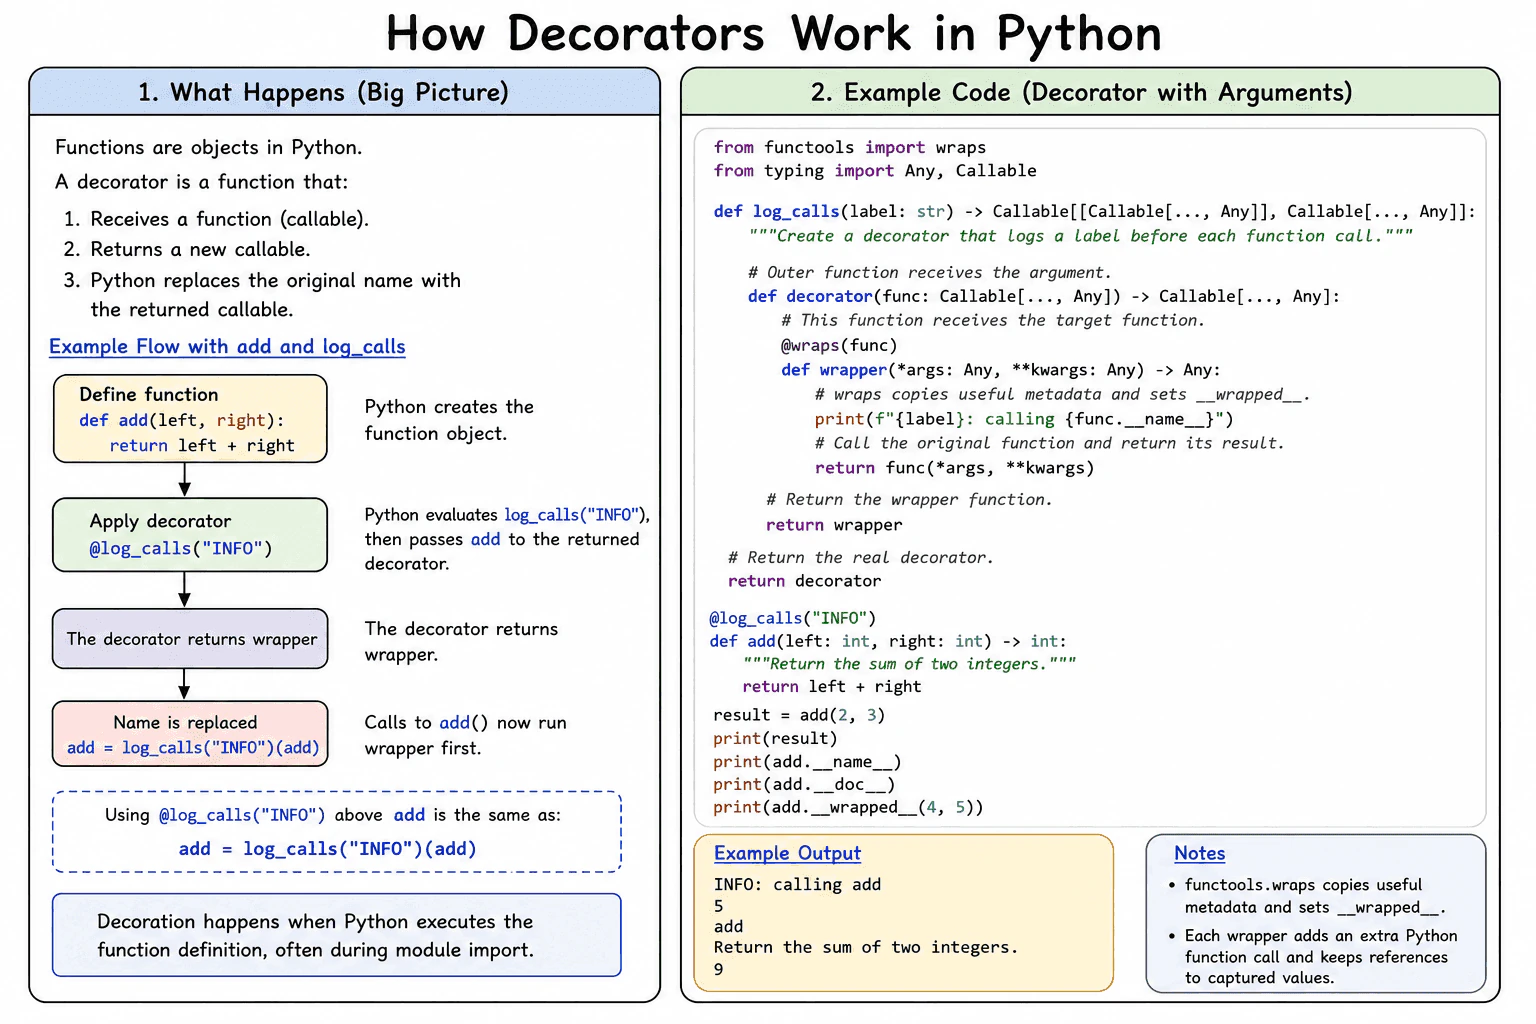Click the 'def log_calls(label: str)' code line
Viewport: 1536px width, 1024px height.
1095,212
